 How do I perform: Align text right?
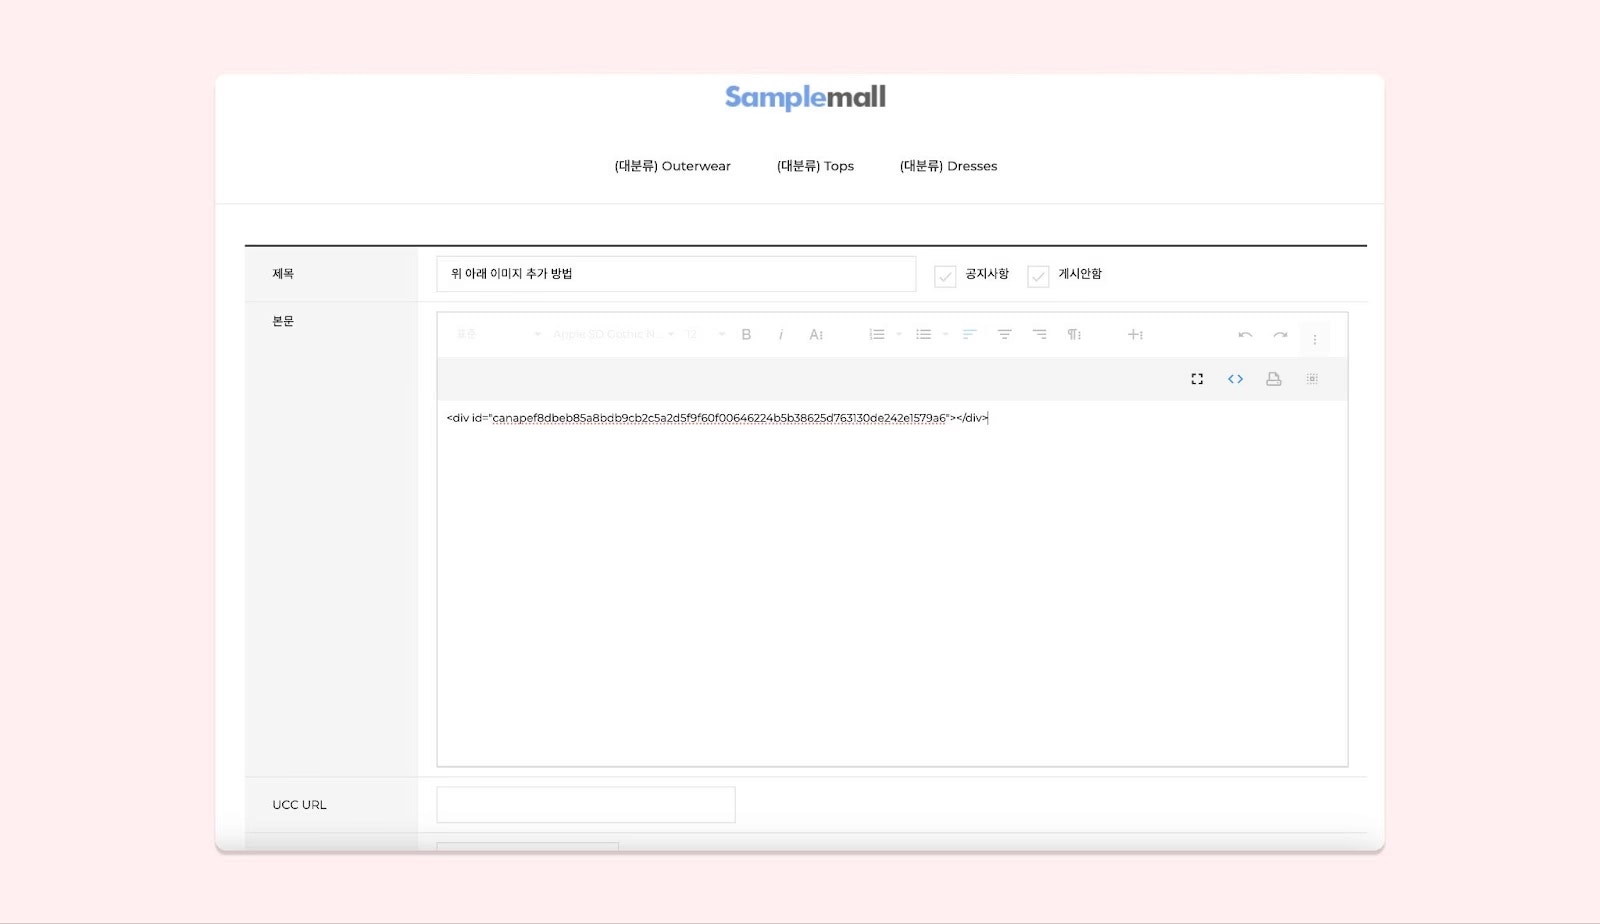(1039, 335)
